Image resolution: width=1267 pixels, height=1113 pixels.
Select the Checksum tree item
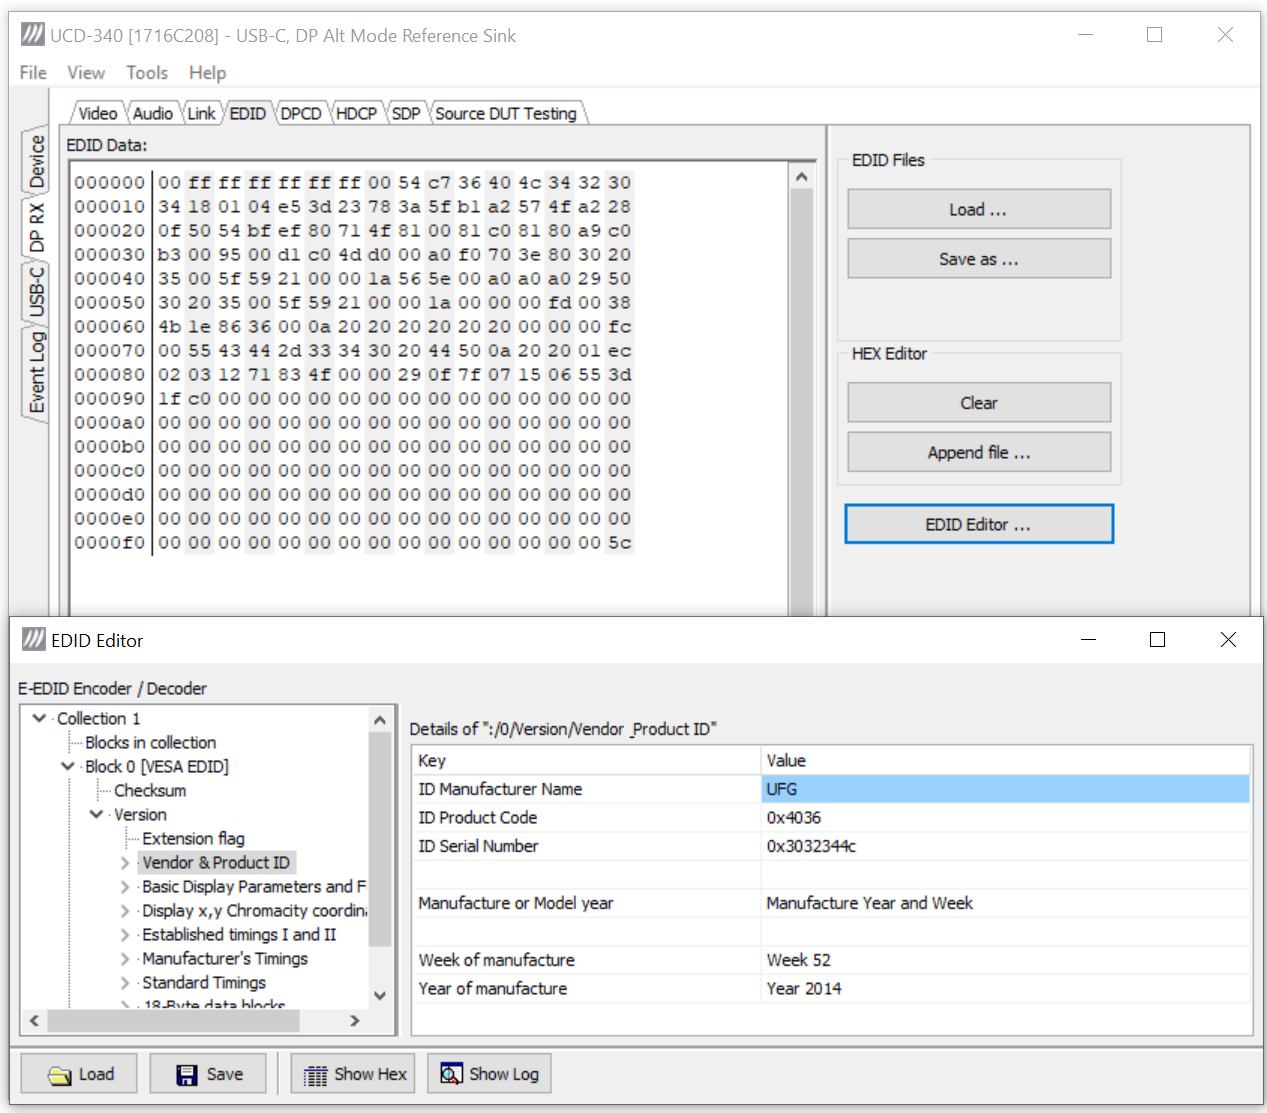(x=150, y=790)
